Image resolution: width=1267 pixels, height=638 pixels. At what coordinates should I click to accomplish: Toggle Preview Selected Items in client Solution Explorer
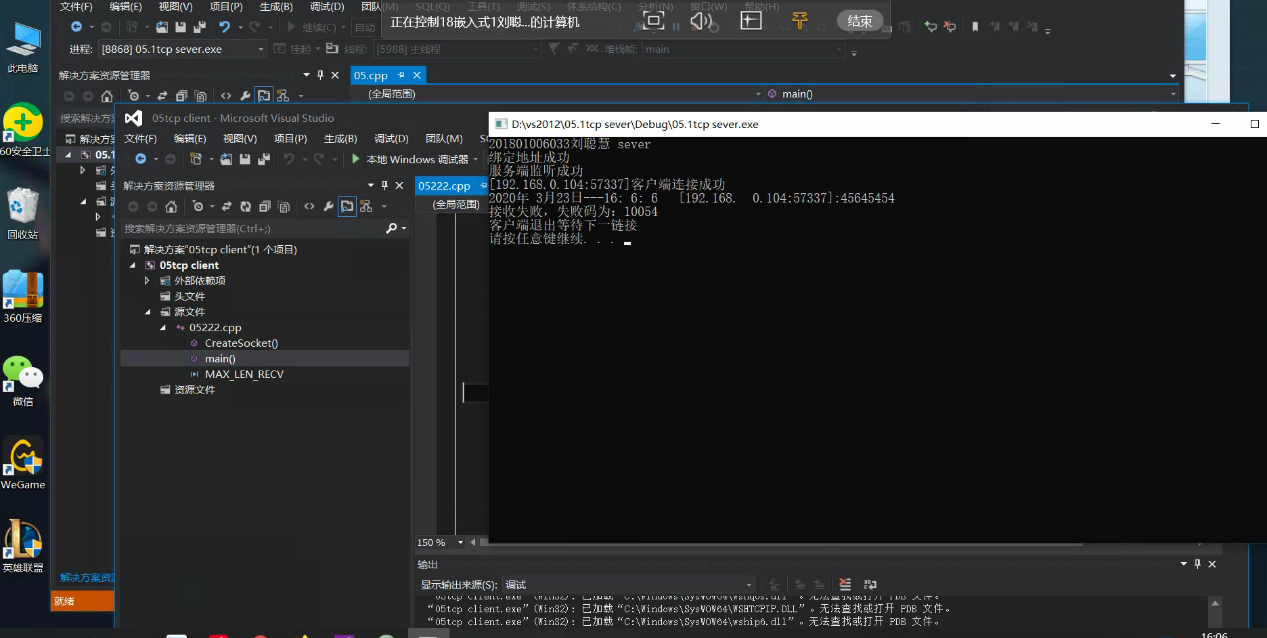tap(347, 206)
